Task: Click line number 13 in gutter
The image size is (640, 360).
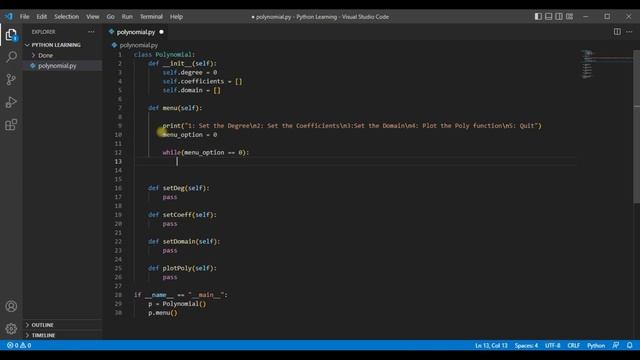Action: point(118,162)
